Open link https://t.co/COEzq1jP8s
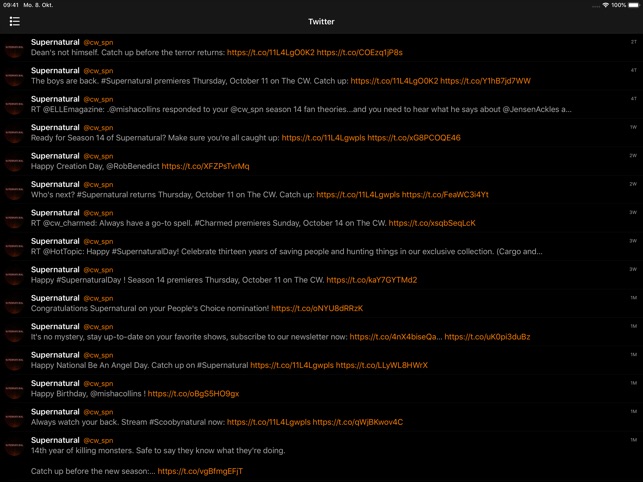This screenshot has width=643, height=482. (360, 53)
